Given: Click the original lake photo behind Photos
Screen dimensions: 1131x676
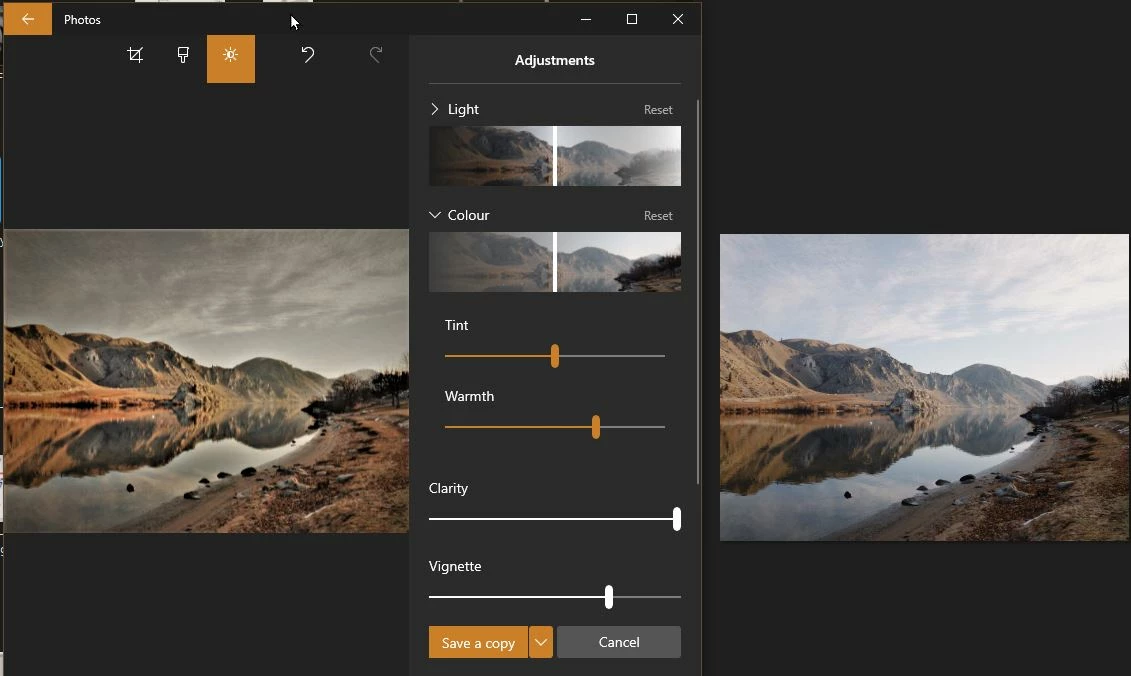Looking at the screenshot, I should point(925,387).
